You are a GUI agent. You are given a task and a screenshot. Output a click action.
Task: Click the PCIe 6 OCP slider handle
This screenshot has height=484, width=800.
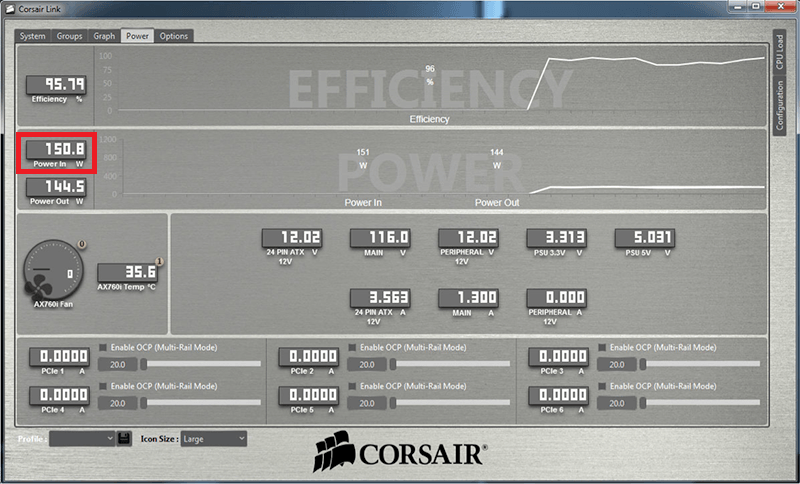[643, 403]
